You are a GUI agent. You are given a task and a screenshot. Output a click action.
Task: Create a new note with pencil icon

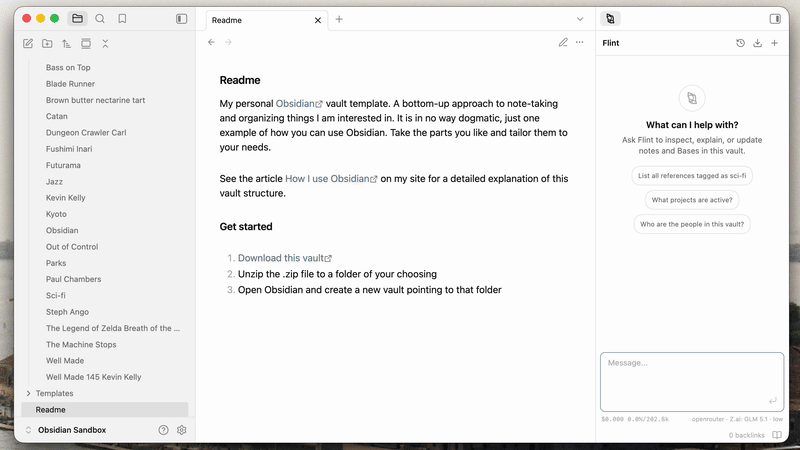point(28,44)
